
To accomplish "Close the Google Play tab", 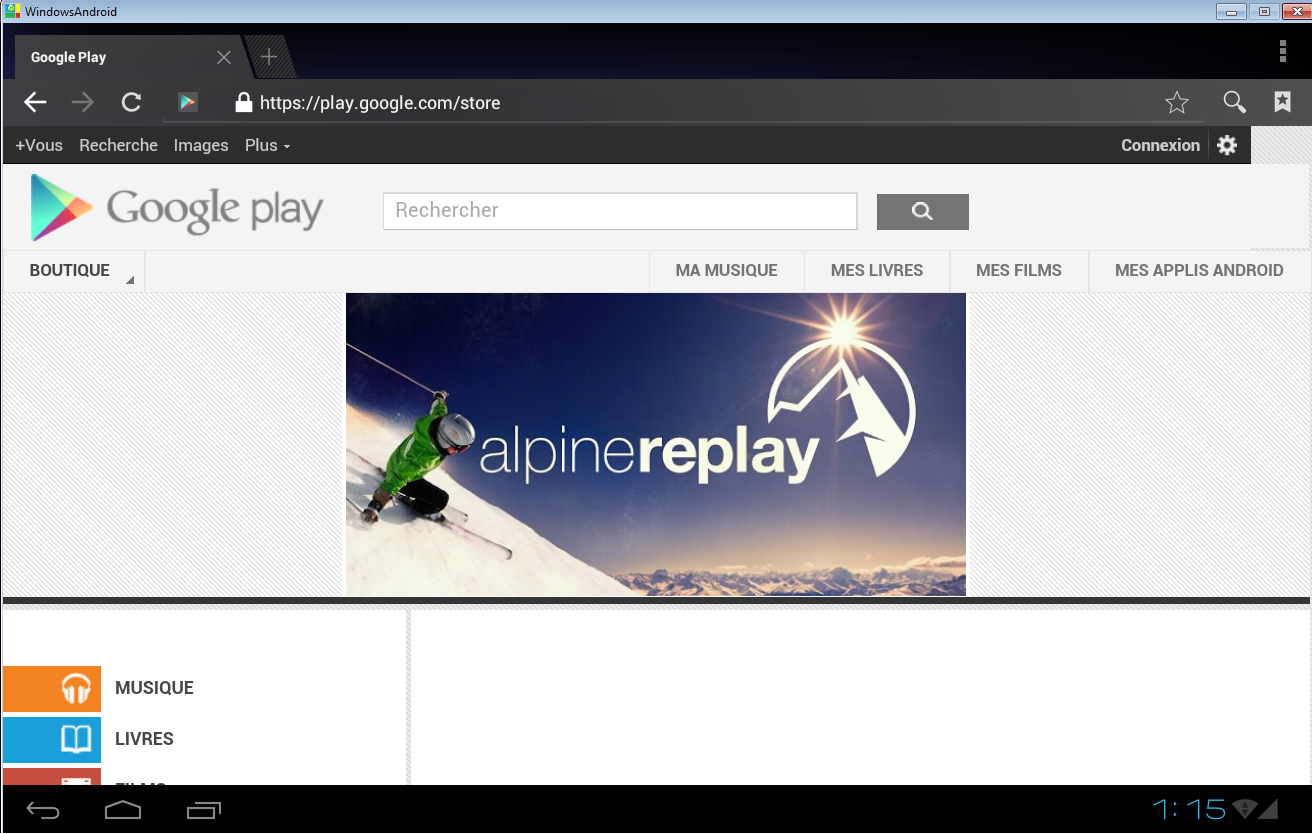I will coord(224,57).
